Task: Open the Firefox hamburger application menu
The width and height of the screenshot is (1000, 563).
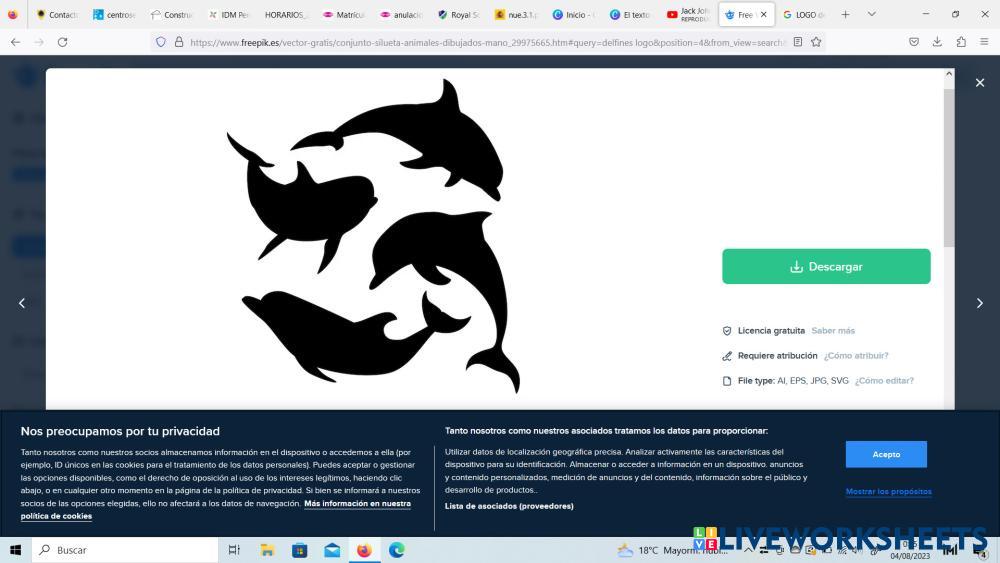Action: (x=984, y=42)
